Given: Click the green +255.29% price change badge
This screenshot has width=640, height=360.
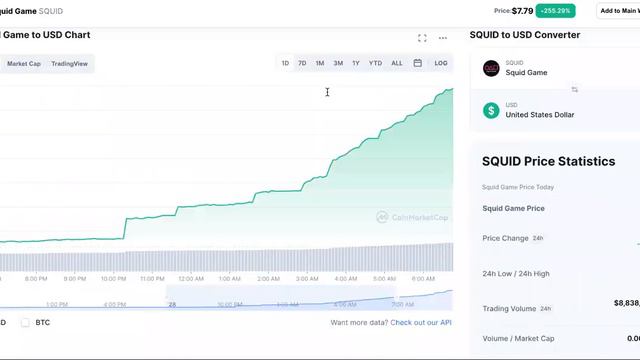Looking at the screenshot, I should [556, 11].
